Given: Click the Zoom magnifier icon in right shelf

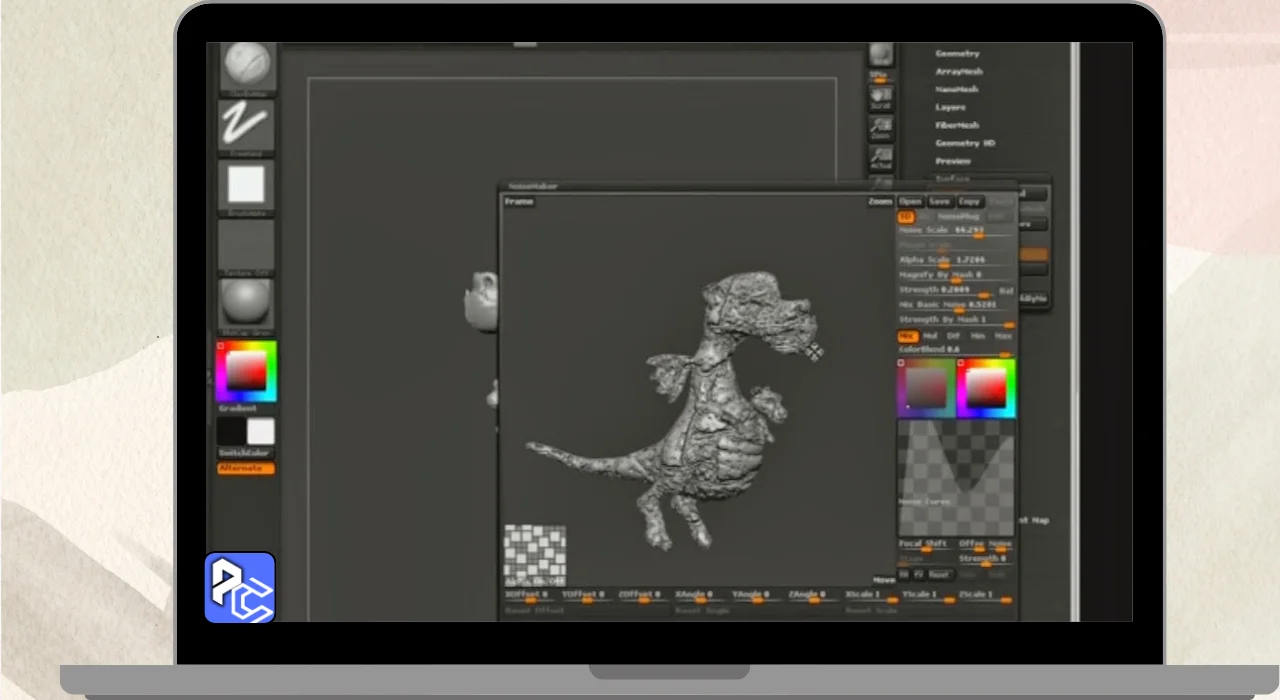Looking at the screenshot, I should [880, 129].
